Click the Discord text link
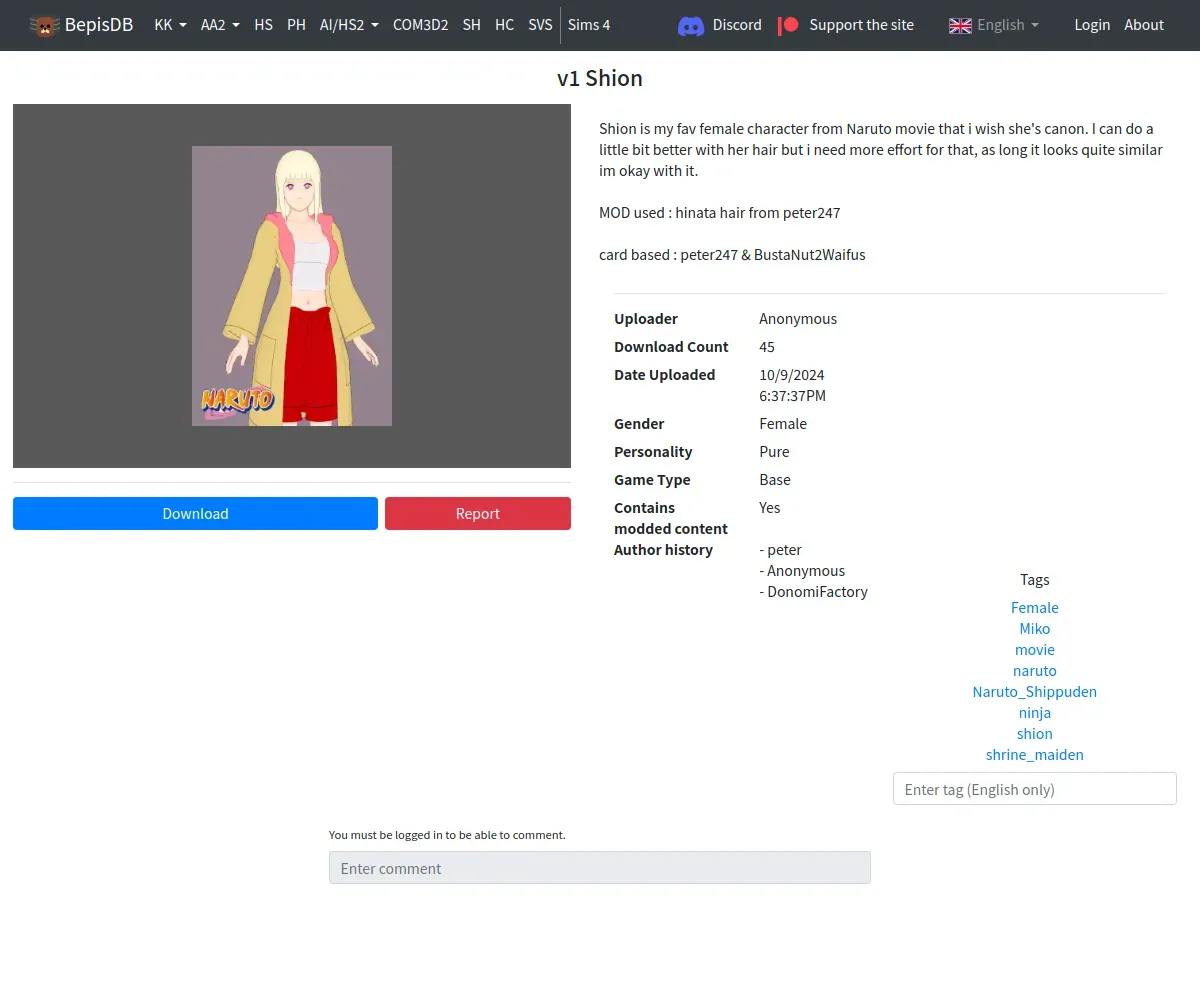Screen dimensions: 1200x1000 pos(737,25)
